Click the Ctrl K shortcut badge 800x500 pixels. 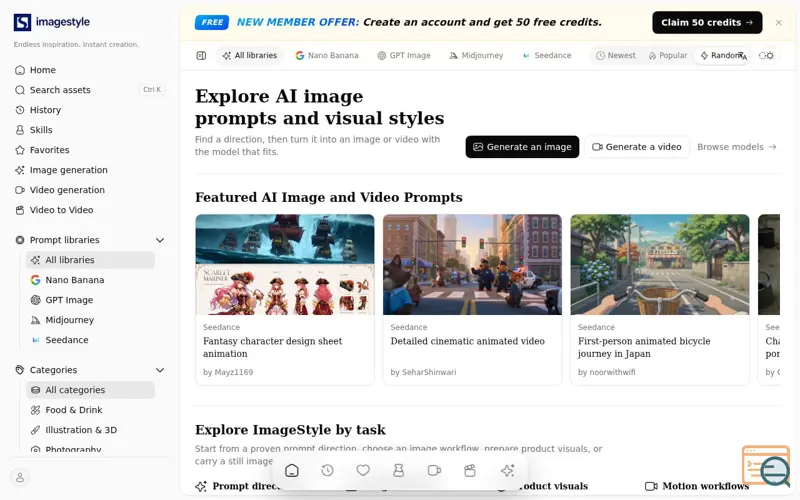coord(152,90)
